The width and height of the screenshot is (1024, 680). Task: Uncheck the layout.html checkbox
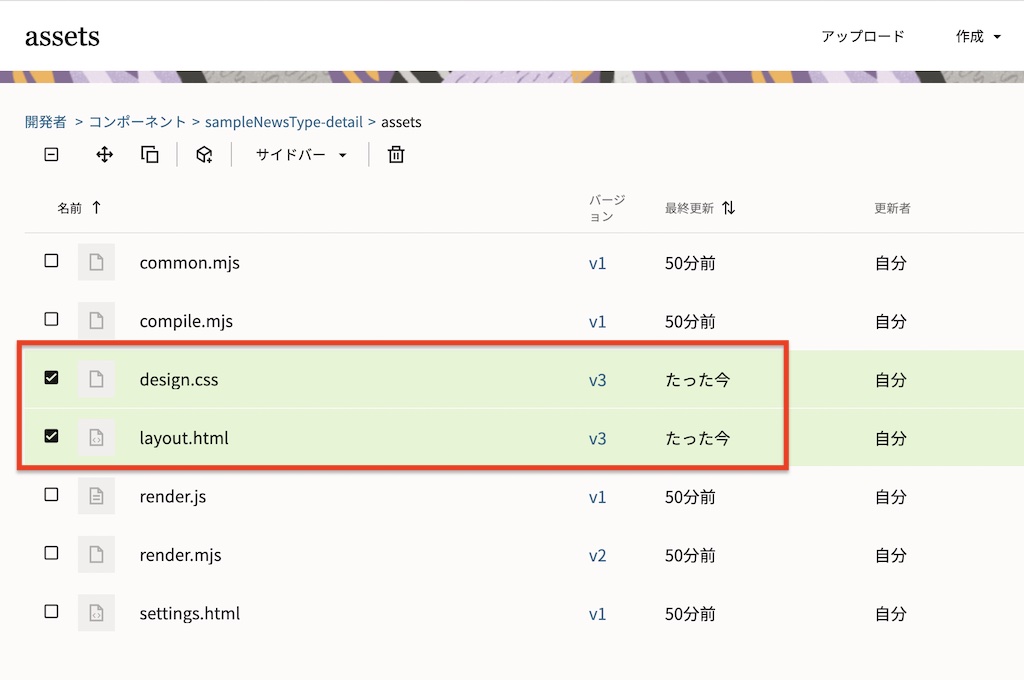tap(52, 436)
